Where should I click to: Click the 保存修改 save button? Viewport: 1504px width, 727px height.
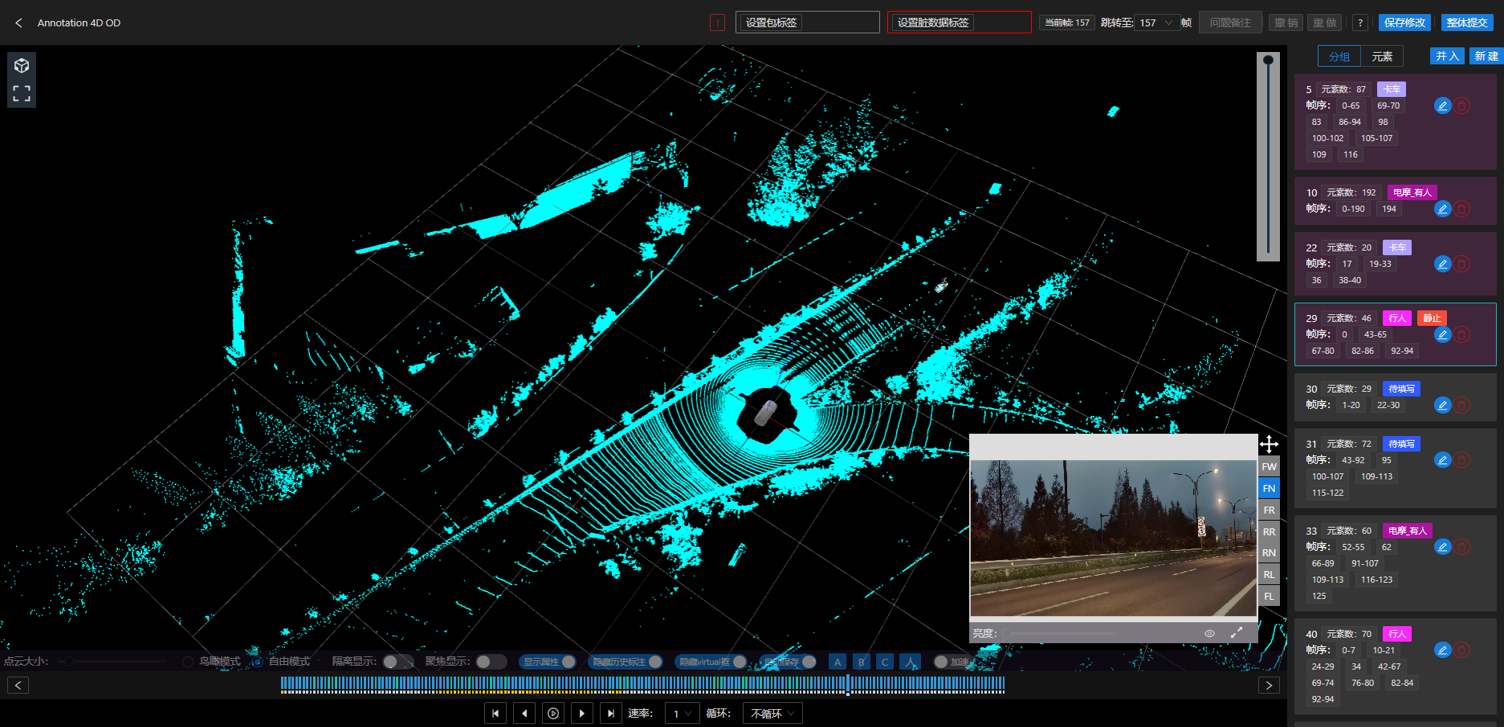click(x=1404, y=22)
